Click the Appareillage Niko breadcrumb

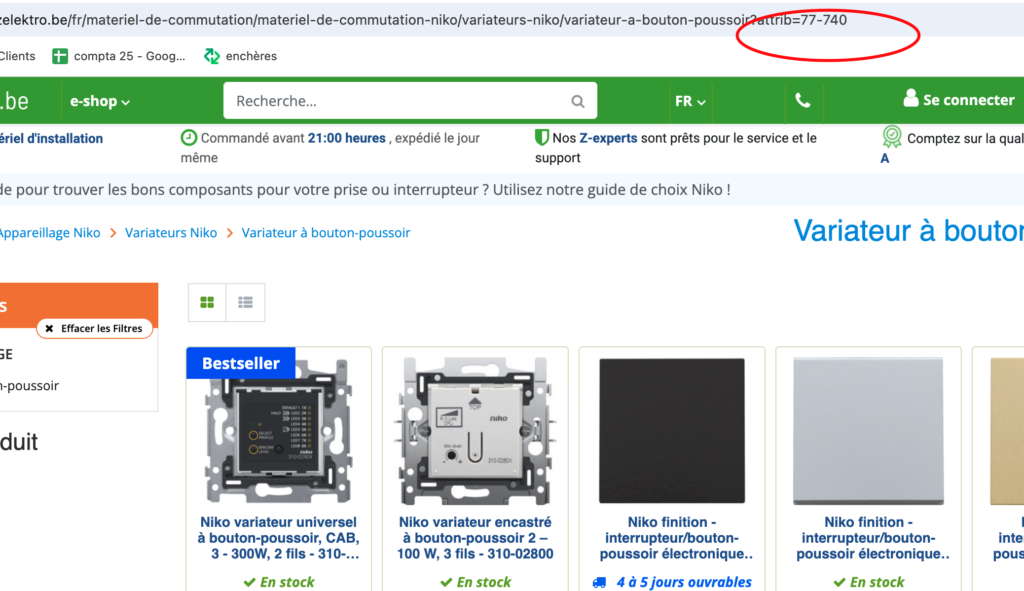pyautogui.click(x=50, y=232)
